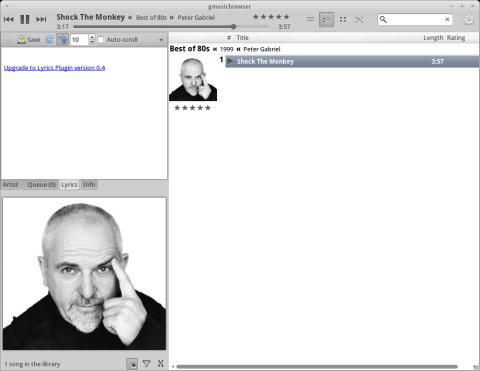The image size is (480, 371).
Task: Click the small album cover thumbnail
Action: (x=193, y=79)
